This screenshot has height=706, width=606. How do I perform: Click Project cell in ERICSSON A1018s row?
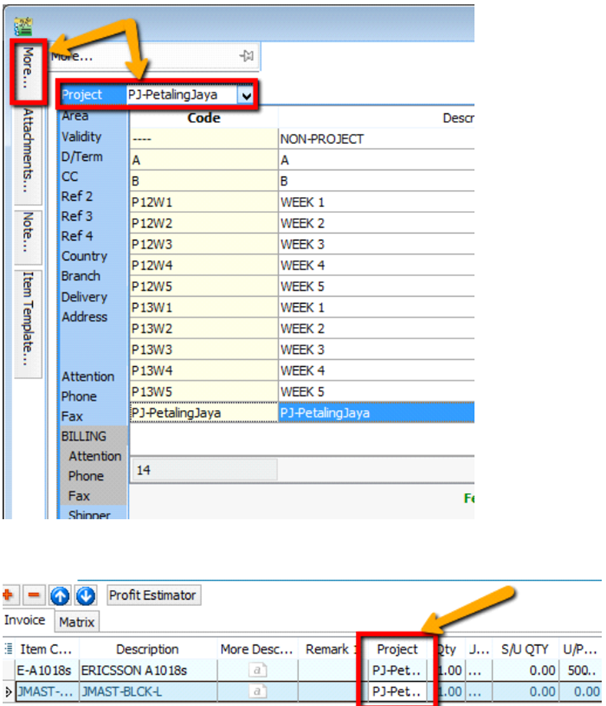pos(397,669)
